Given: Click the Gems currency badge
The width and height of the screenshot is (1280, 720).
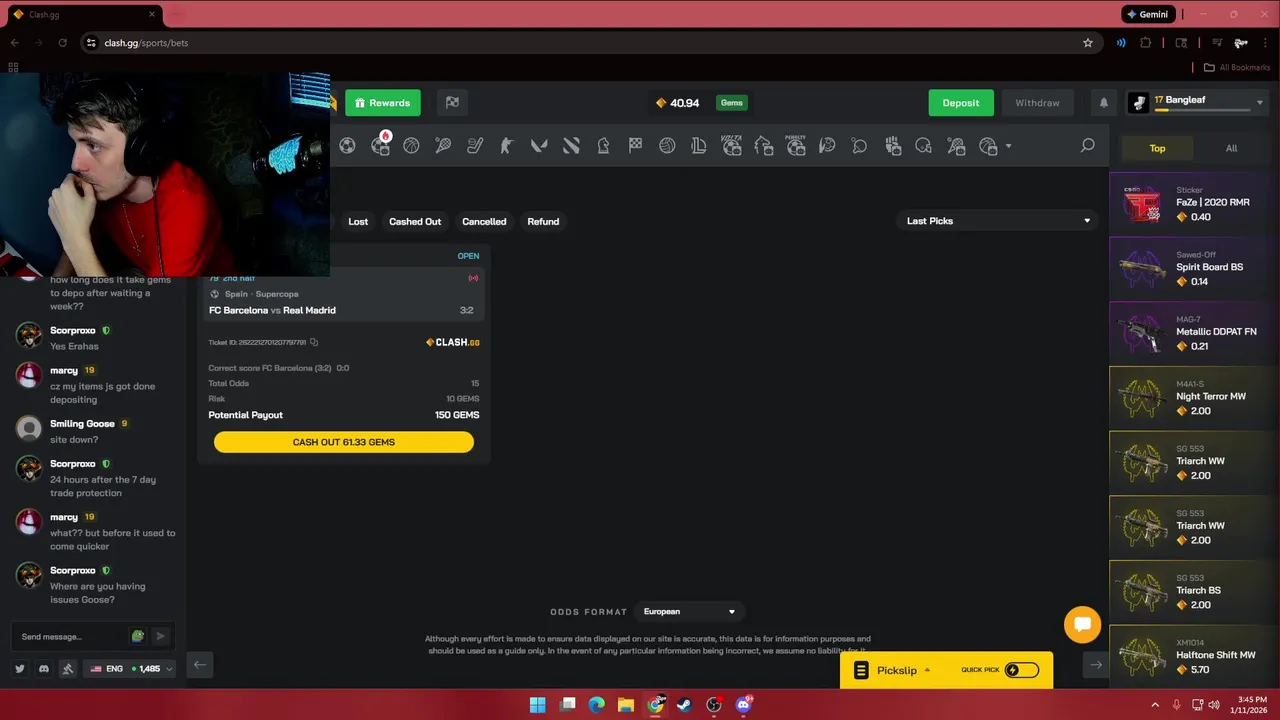Looking at the screenshot, I should click(732, 103).
